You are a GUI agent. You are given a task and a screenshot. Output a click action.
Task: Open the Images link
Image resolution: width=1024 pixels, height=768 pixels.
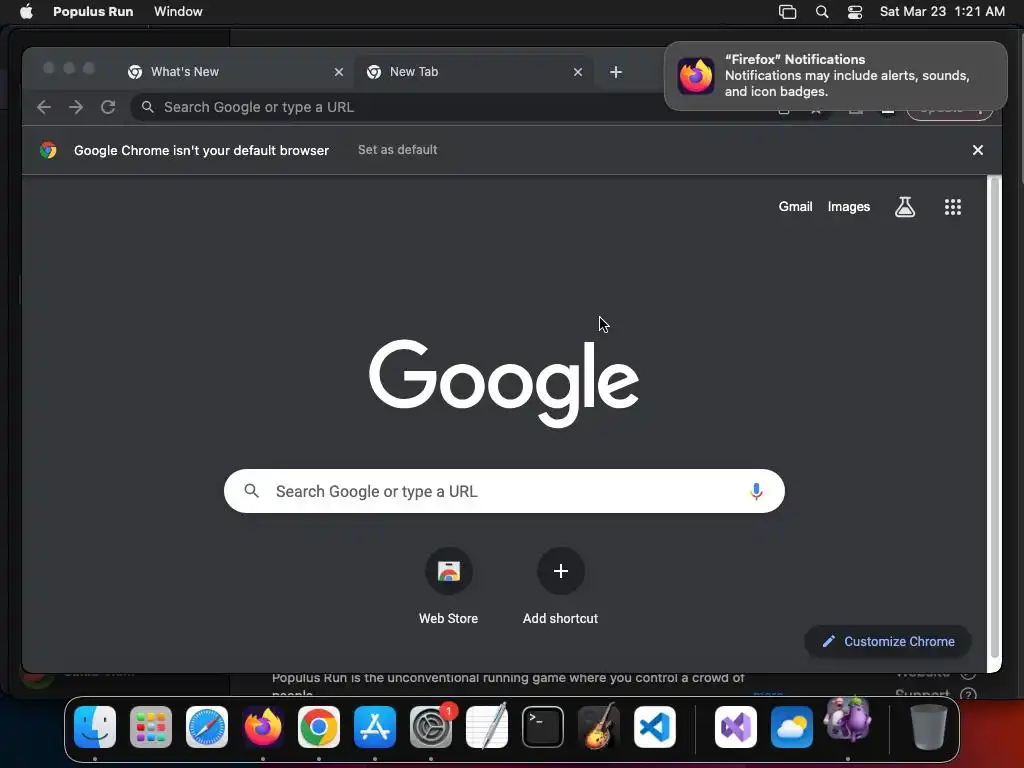point(849,206)
